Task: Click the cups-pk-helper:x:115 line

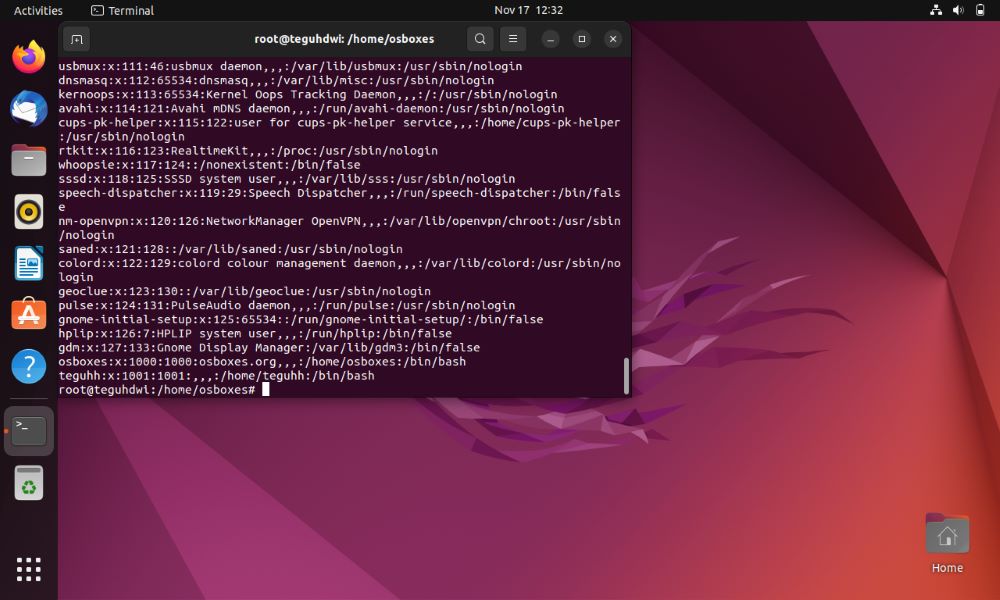Action: click(339, 129)
